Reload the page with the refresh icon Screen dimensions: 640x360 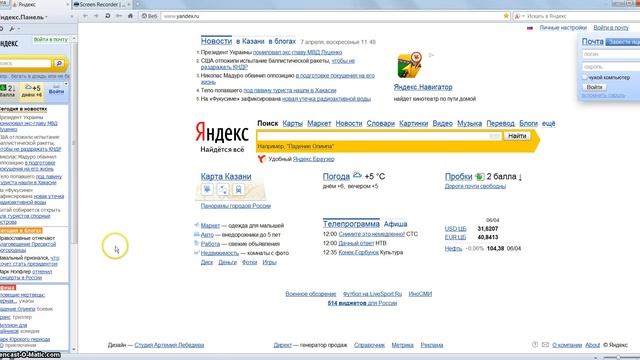coord(107,16)
